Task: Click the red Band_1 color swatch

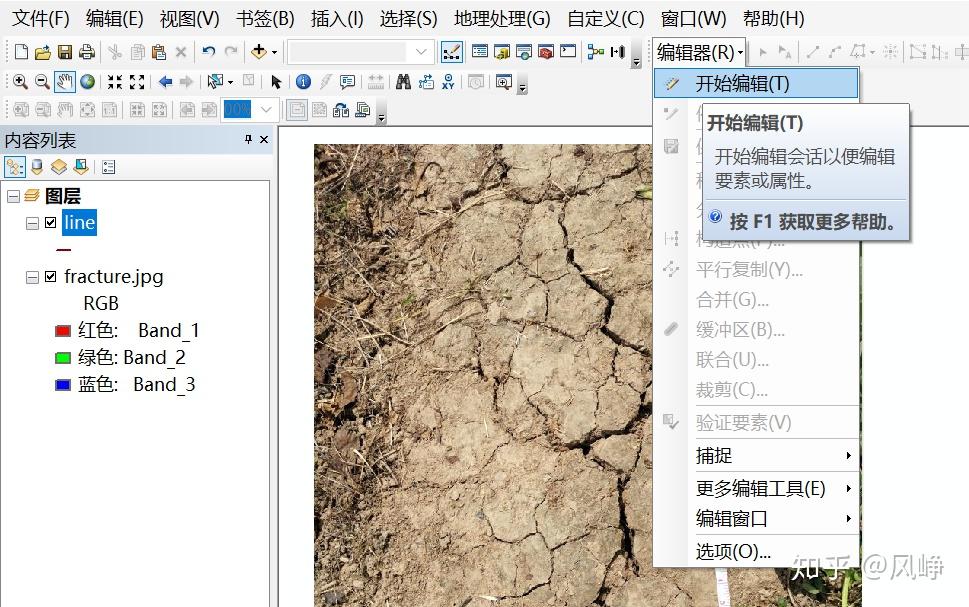Action: (61, 330)
